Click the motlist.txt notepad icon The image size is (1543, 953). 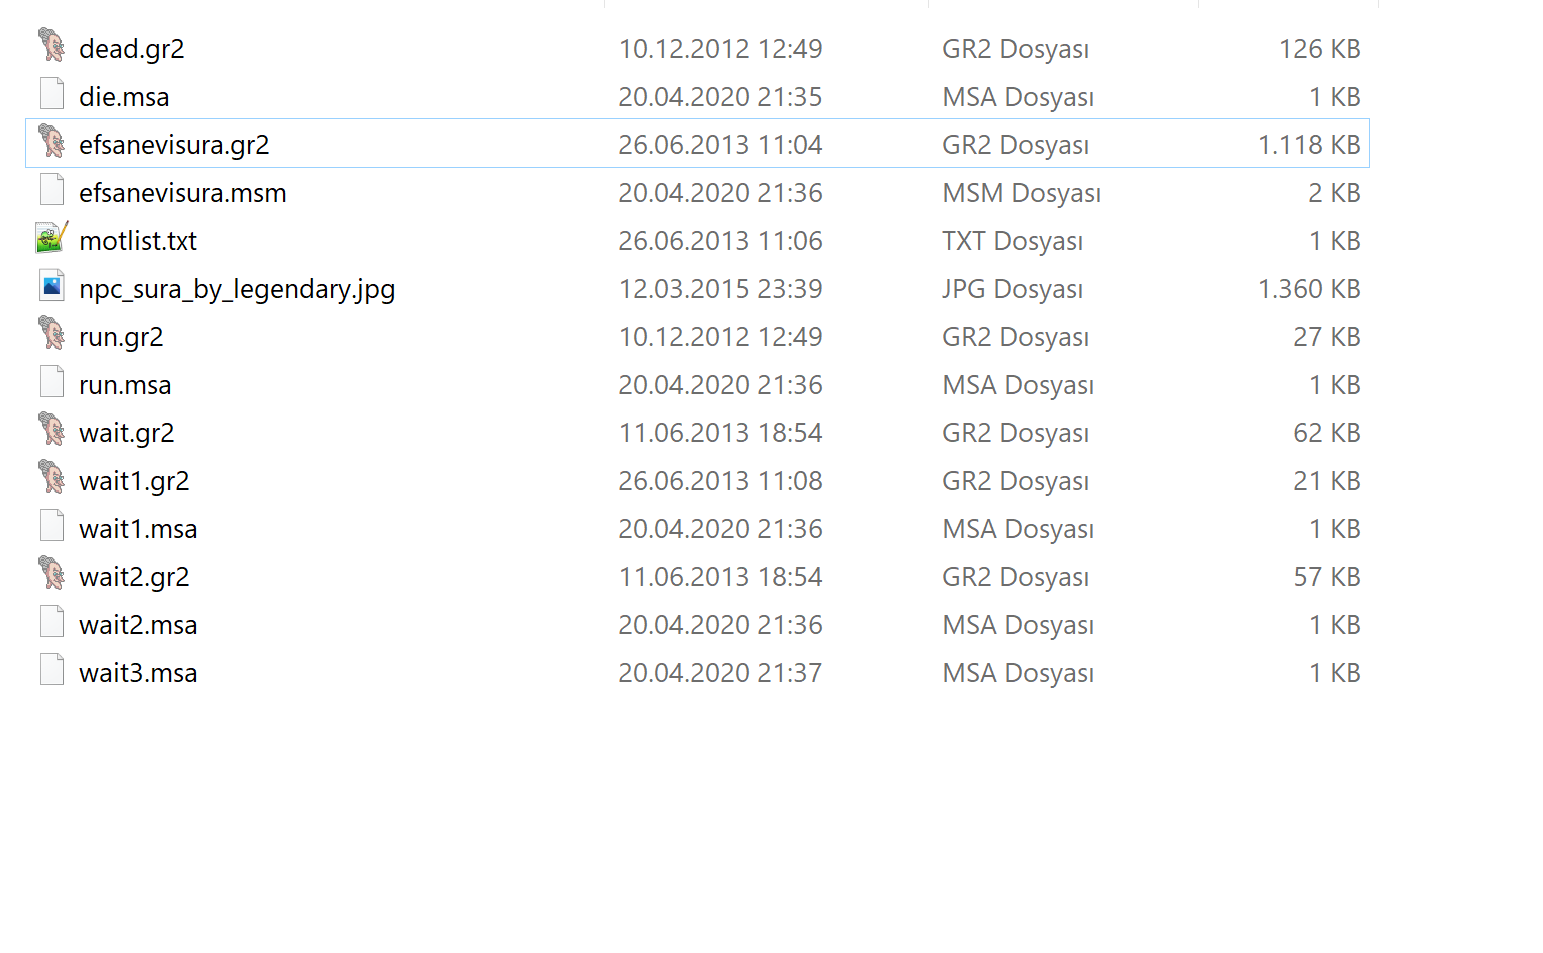52,237
